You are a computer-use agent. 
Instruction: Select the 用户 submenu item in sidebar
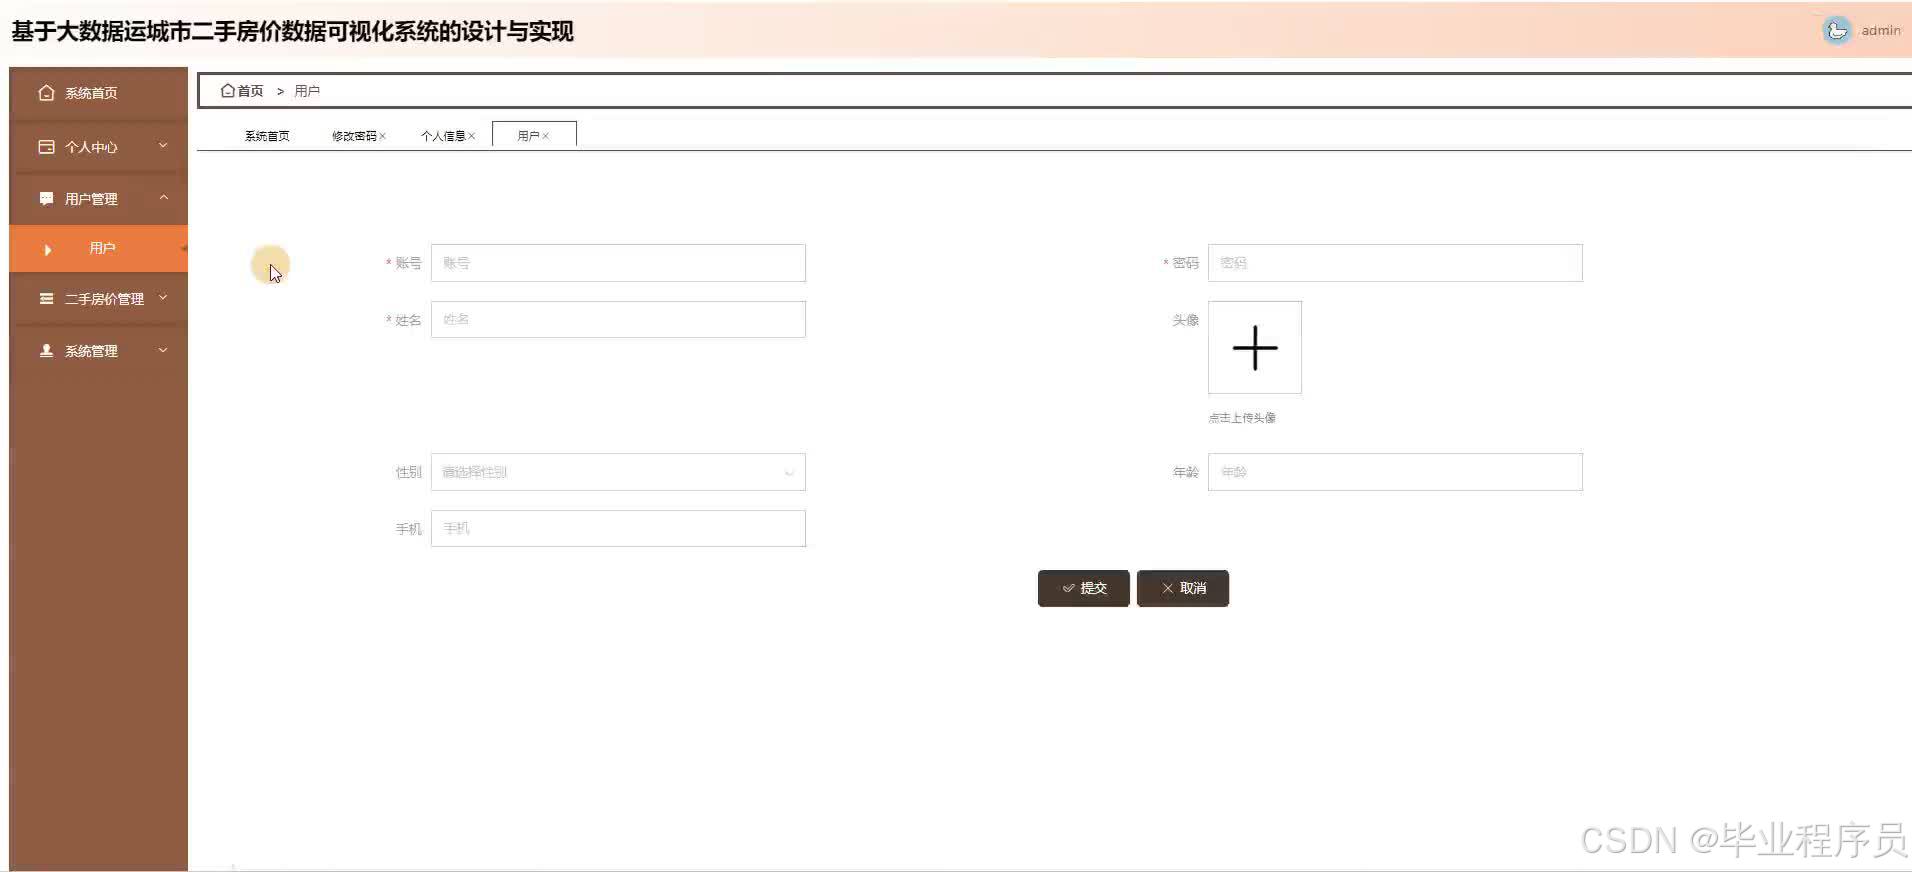click(98, 249)
